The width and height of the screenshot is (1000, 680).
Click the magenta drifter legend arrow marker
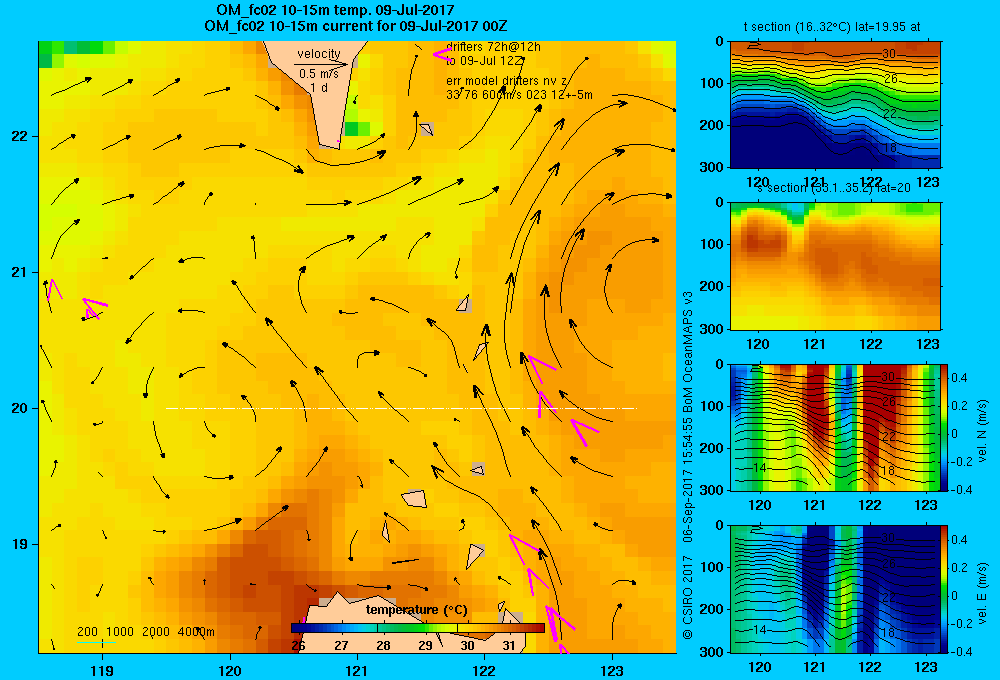click(442, 54)
